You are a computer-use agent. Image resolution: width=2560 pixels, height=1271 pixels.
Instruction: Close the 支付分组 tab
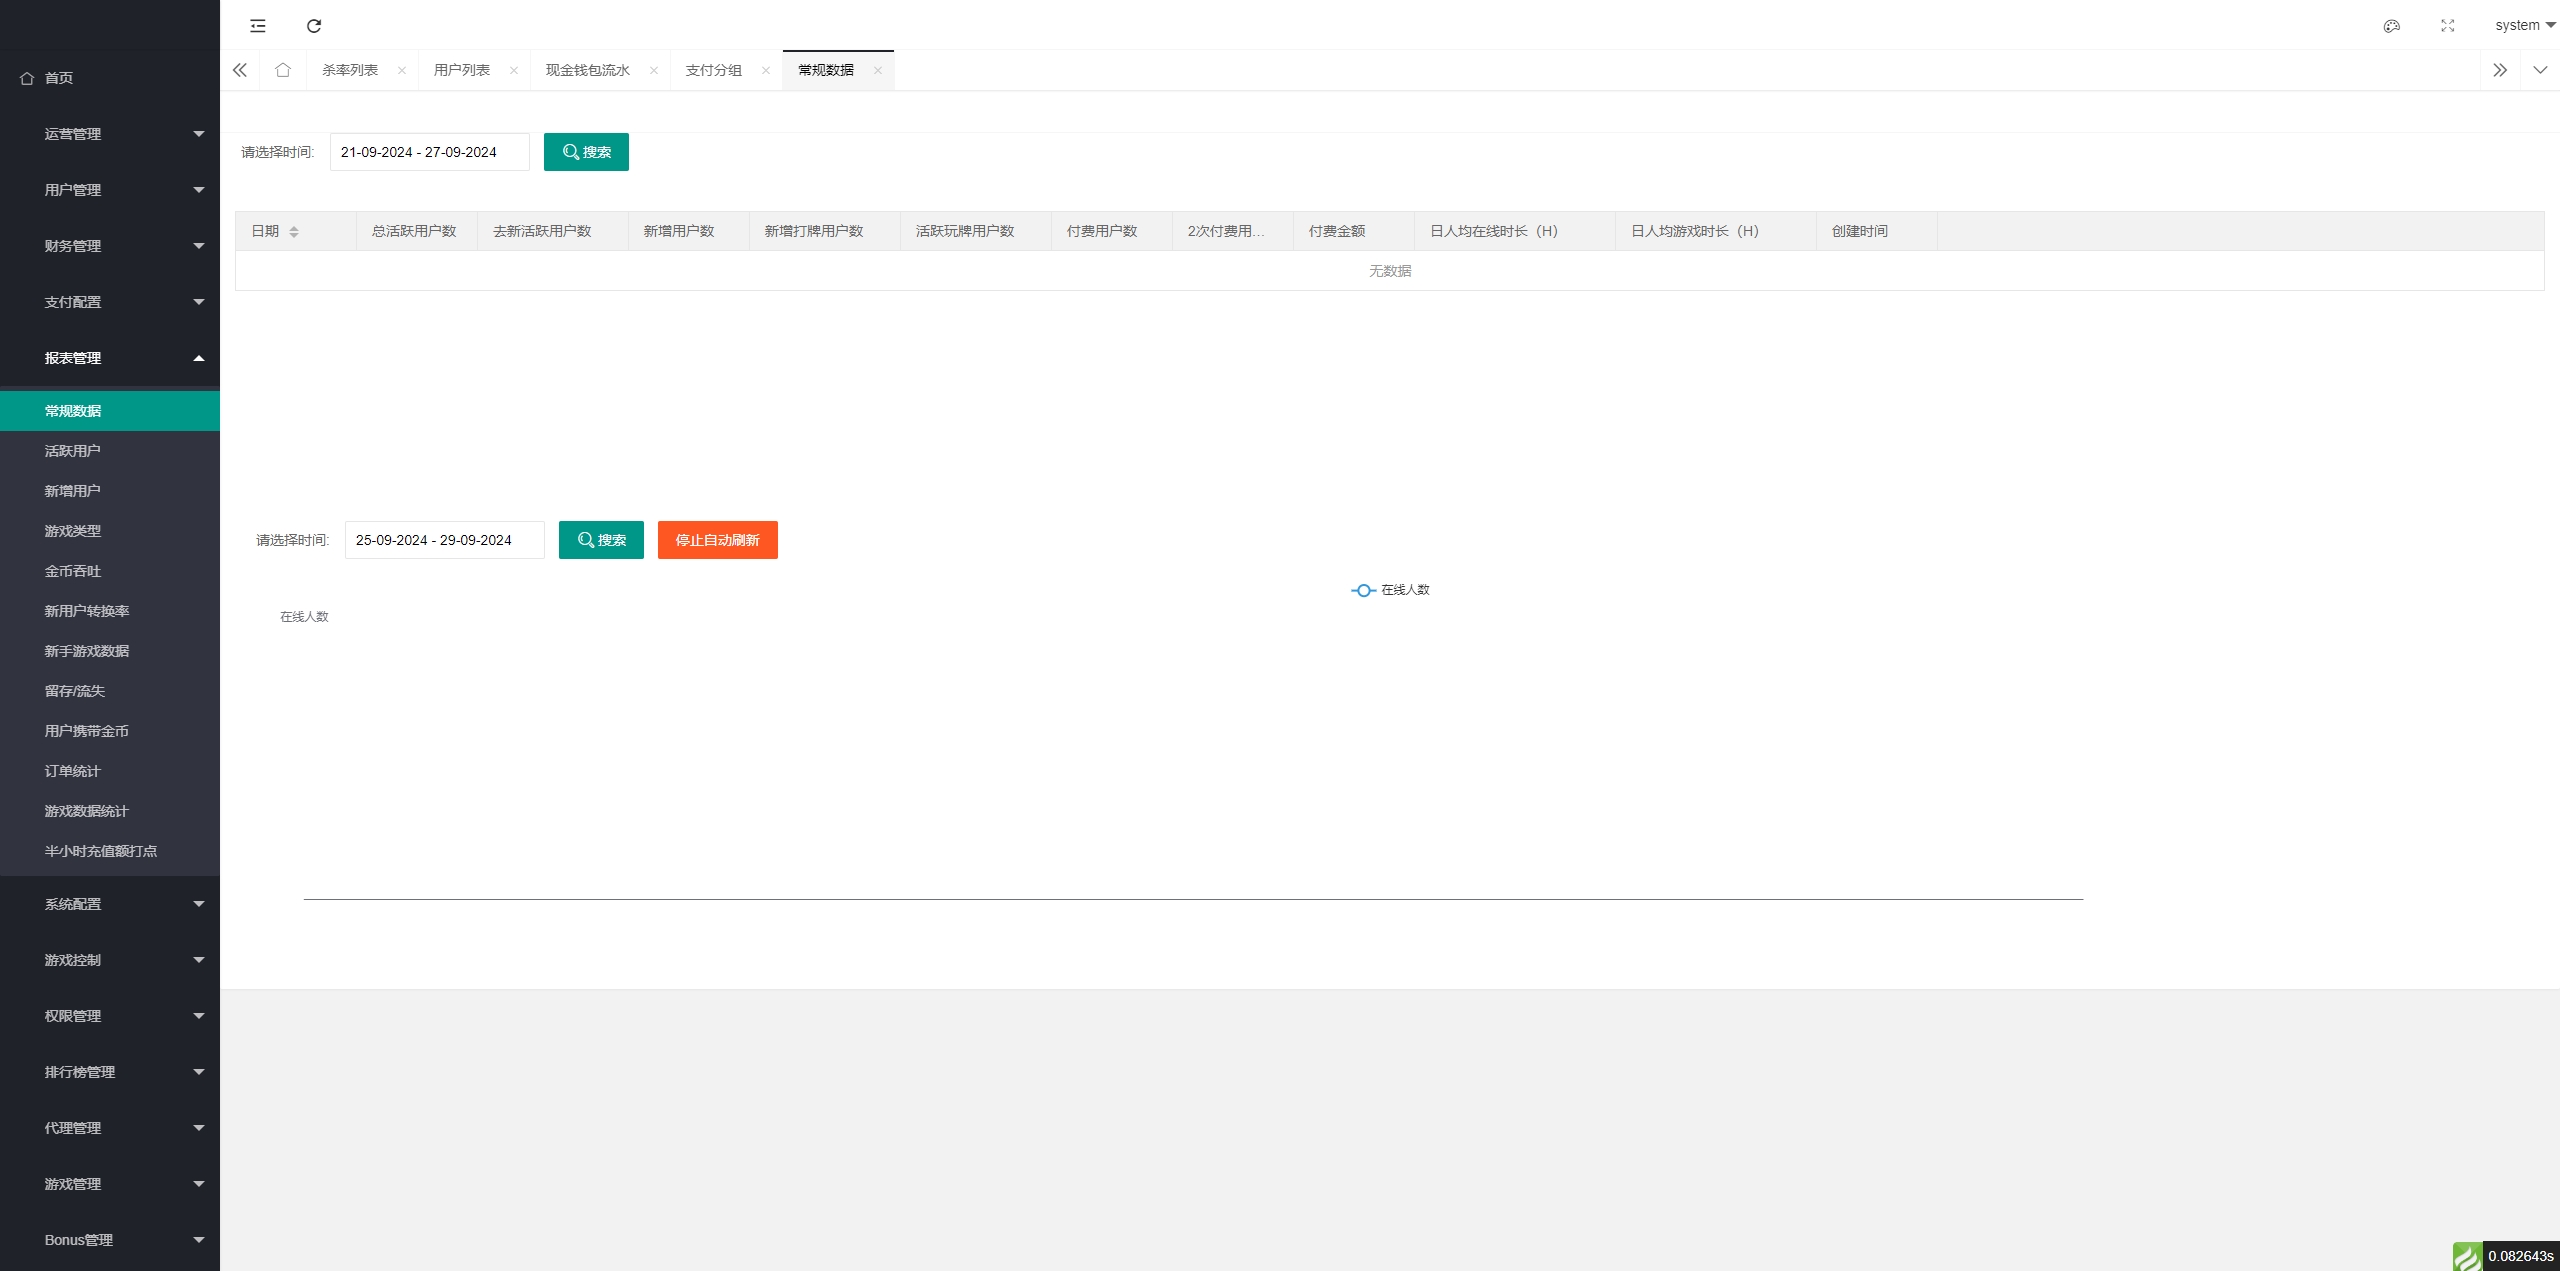(765, 70)
